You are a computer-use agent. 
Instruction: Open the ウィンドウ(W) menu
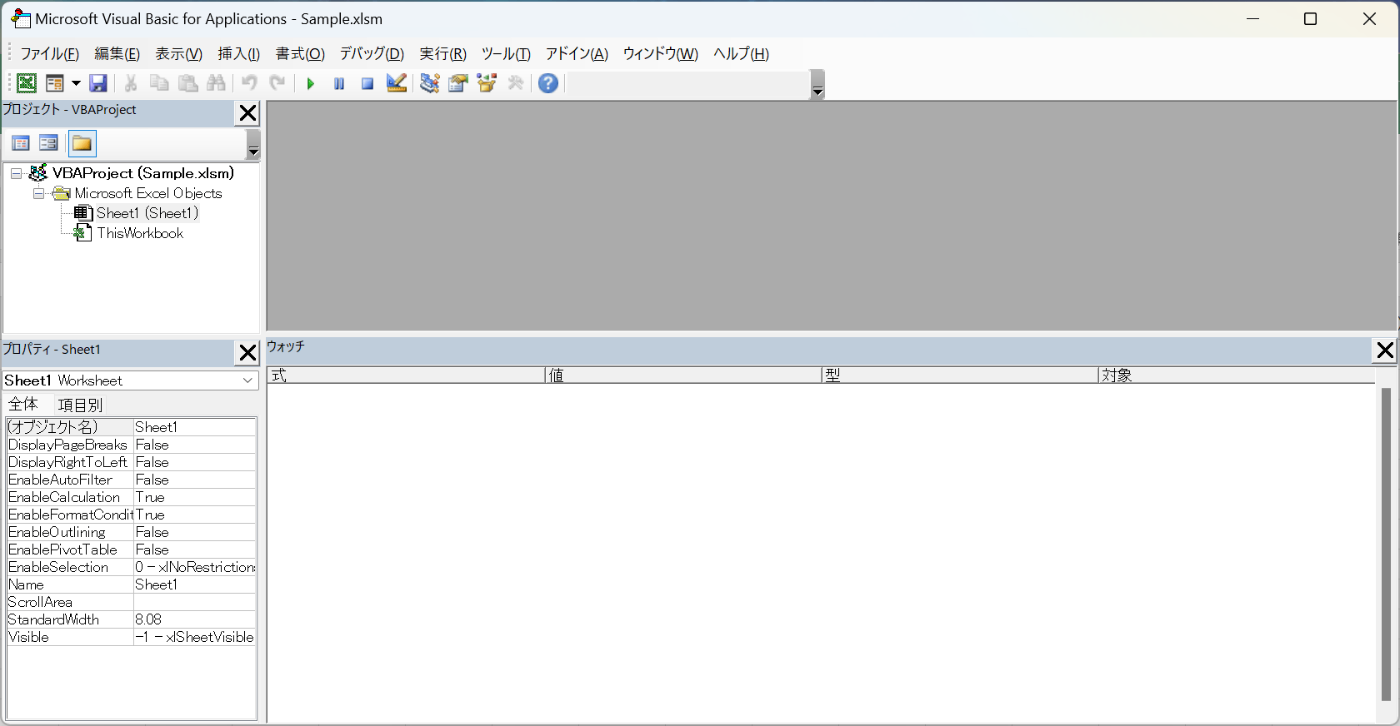[661, 54]
